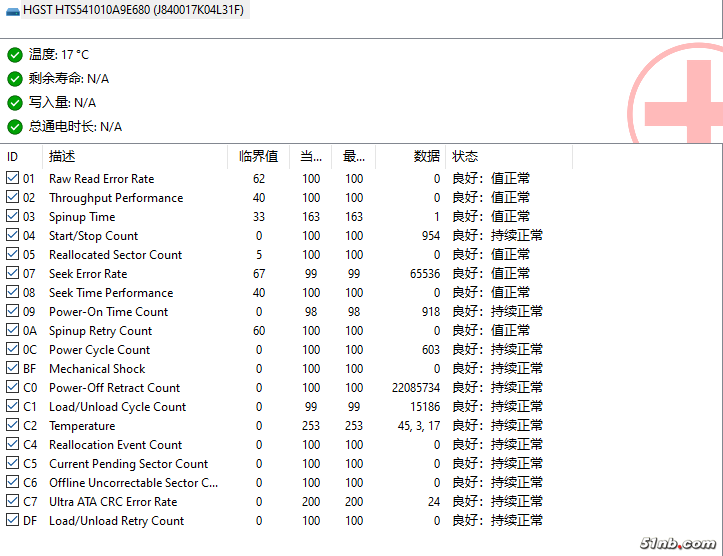Select the Load/Unload Cycle Count row
The height and width of the screenshot is (556, 723).
(x=117, y=407)
